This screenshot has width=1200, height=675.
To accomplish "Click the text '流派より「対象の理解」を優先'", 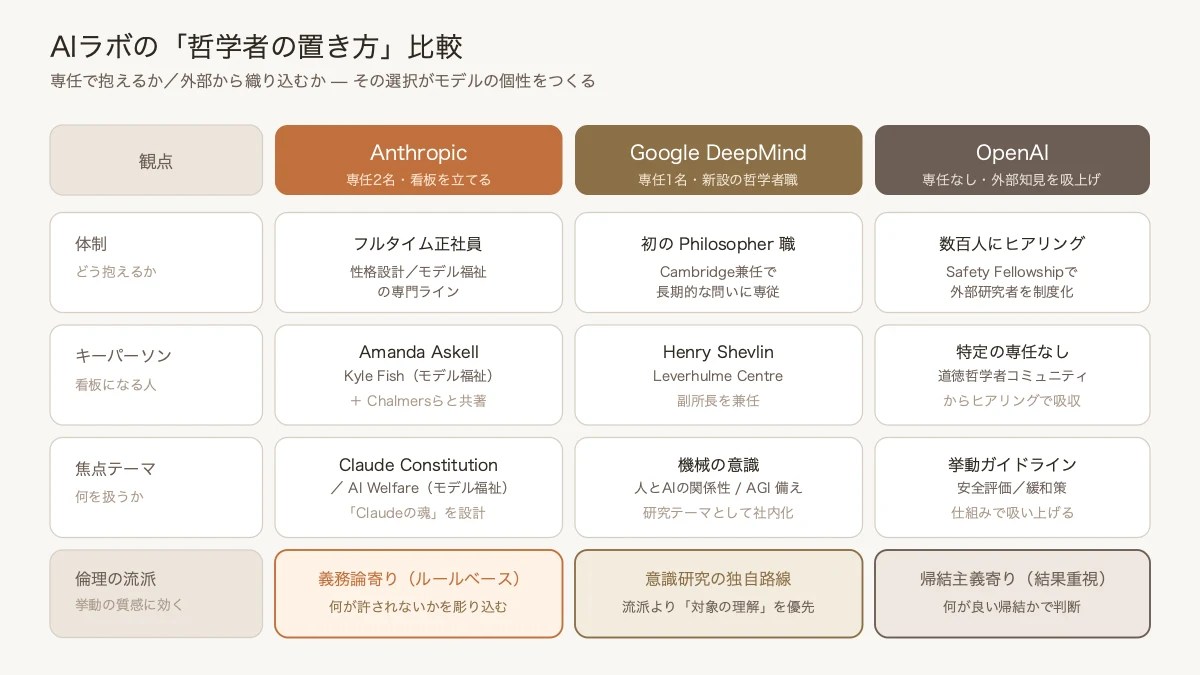I will pos(718,606).
